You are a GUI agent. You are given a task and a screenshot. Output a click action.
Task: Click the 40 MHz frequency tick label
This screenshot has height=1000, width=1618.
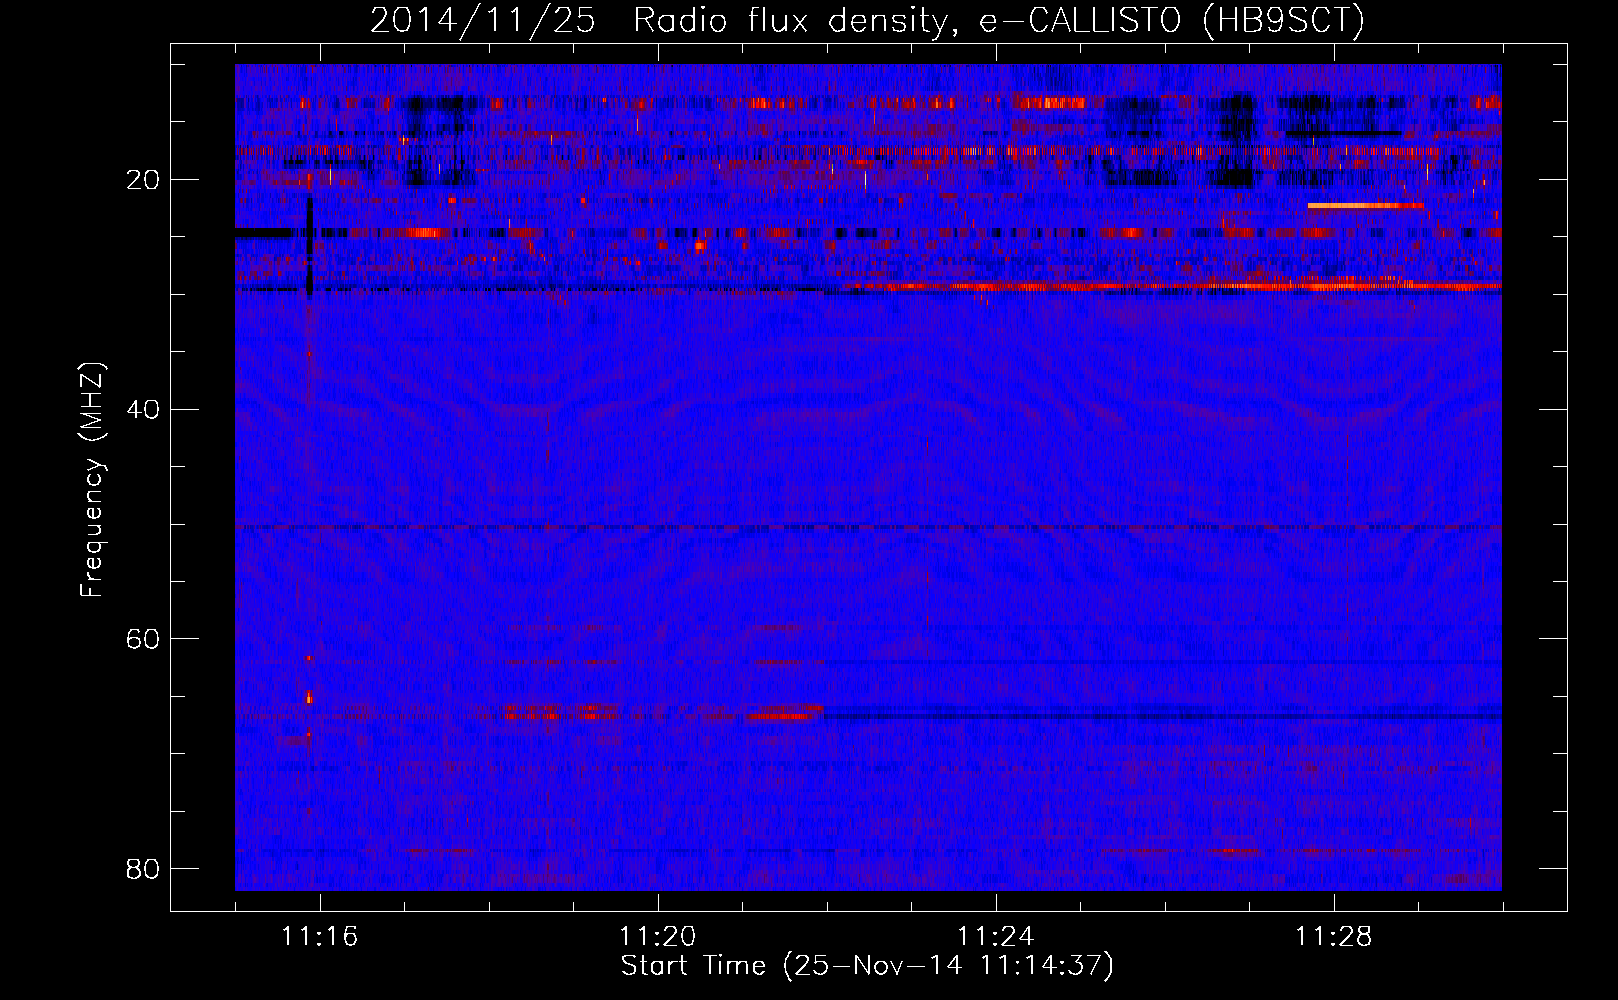point(144,409)
